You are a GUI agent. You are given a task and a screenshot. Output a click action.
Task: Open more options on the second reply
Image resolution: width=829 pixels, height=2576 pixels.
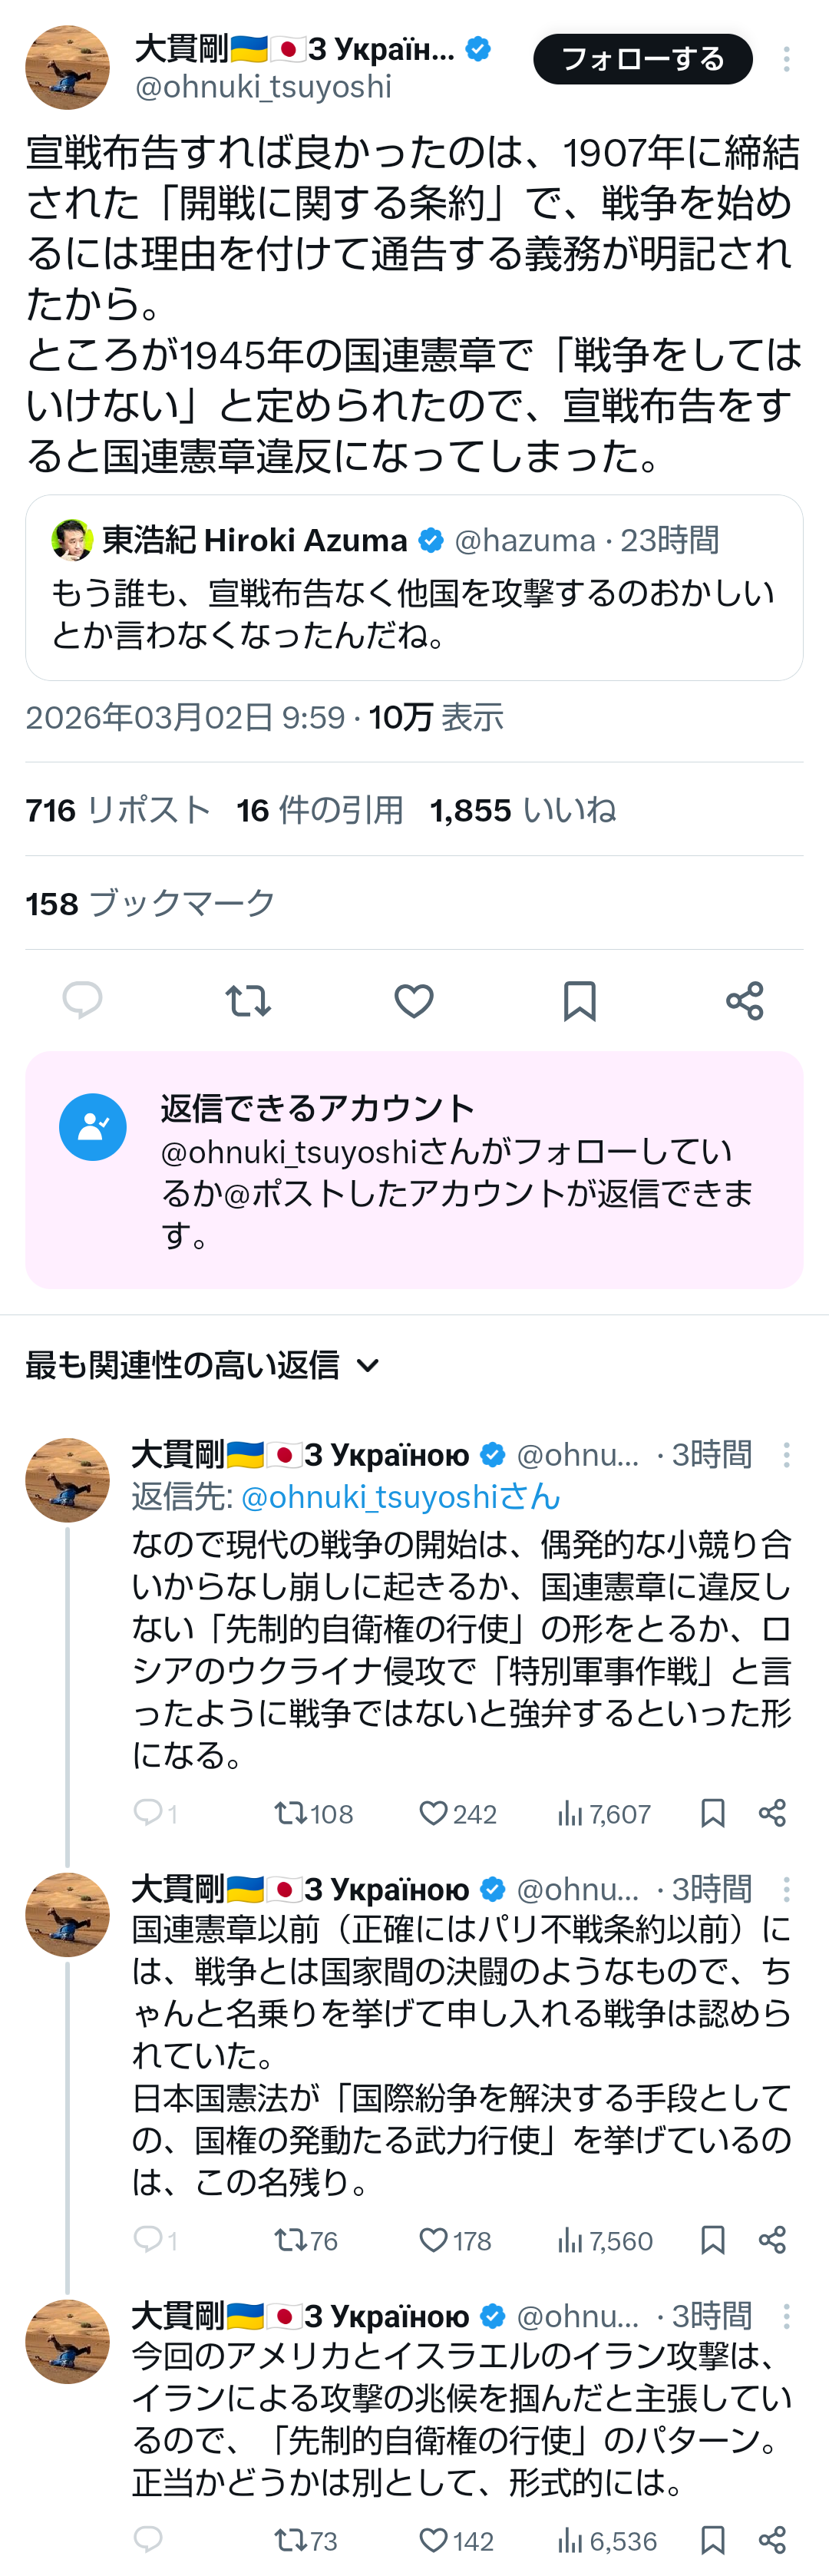pos(787,1889)
